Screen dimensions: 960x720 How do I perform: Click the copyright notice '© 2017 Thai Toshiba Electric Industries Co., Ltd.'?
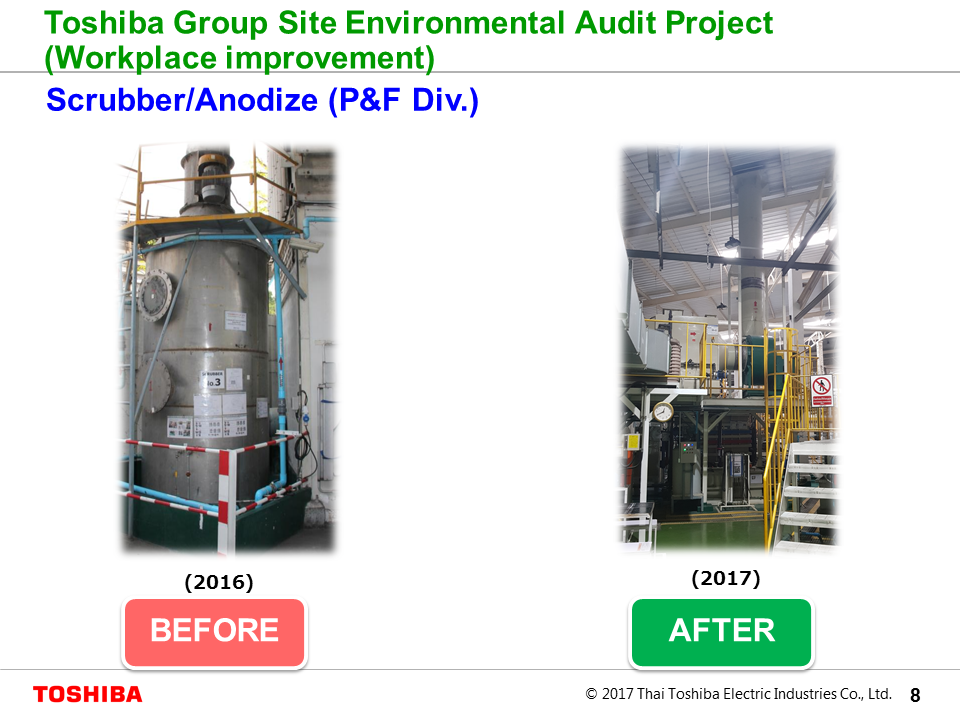[738, 694]
